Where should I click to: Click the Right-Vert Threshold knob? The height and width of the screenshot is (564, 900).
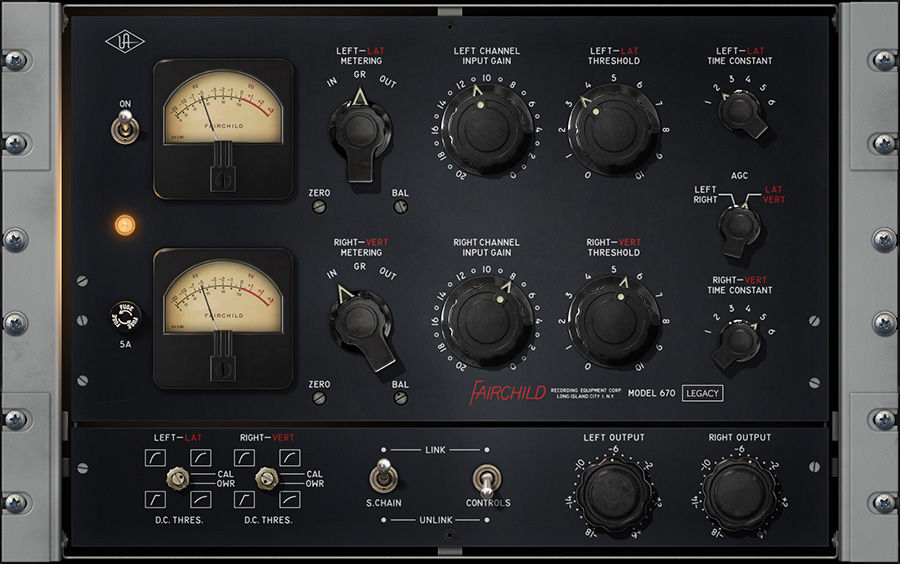pyautogui.click(x=614, y=321)
